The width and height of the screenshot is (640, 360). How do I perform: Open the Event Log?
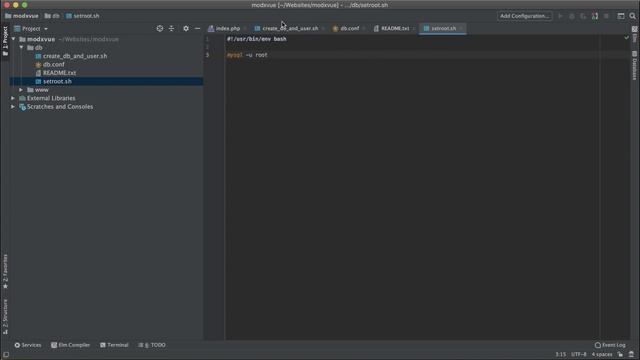coord(610,345)
